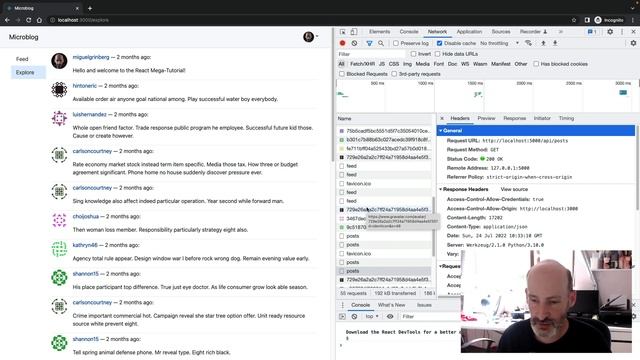Open the Response tab of request

515,118
